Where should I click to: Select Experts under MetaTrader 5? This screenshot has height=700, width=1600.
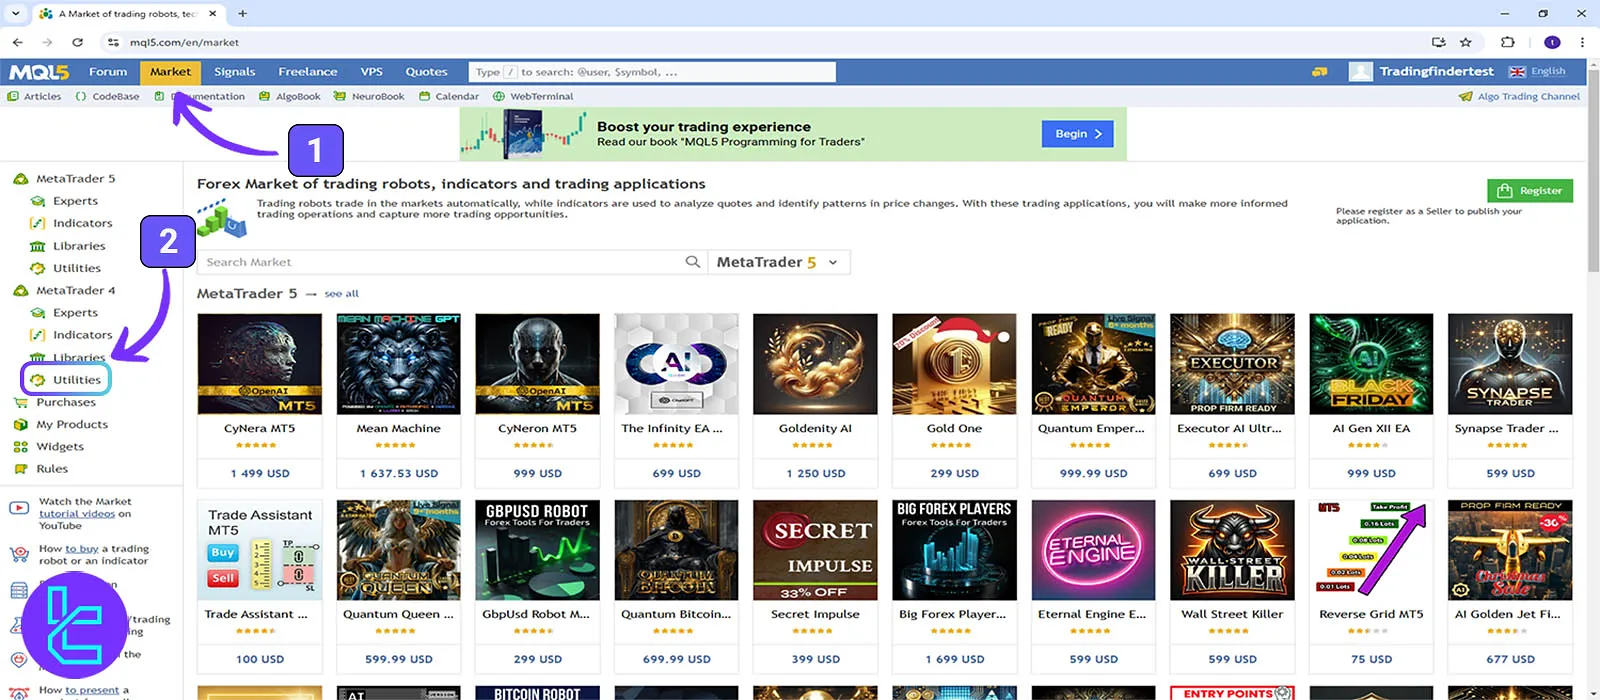pyautogui.click(x=75, y=201)
